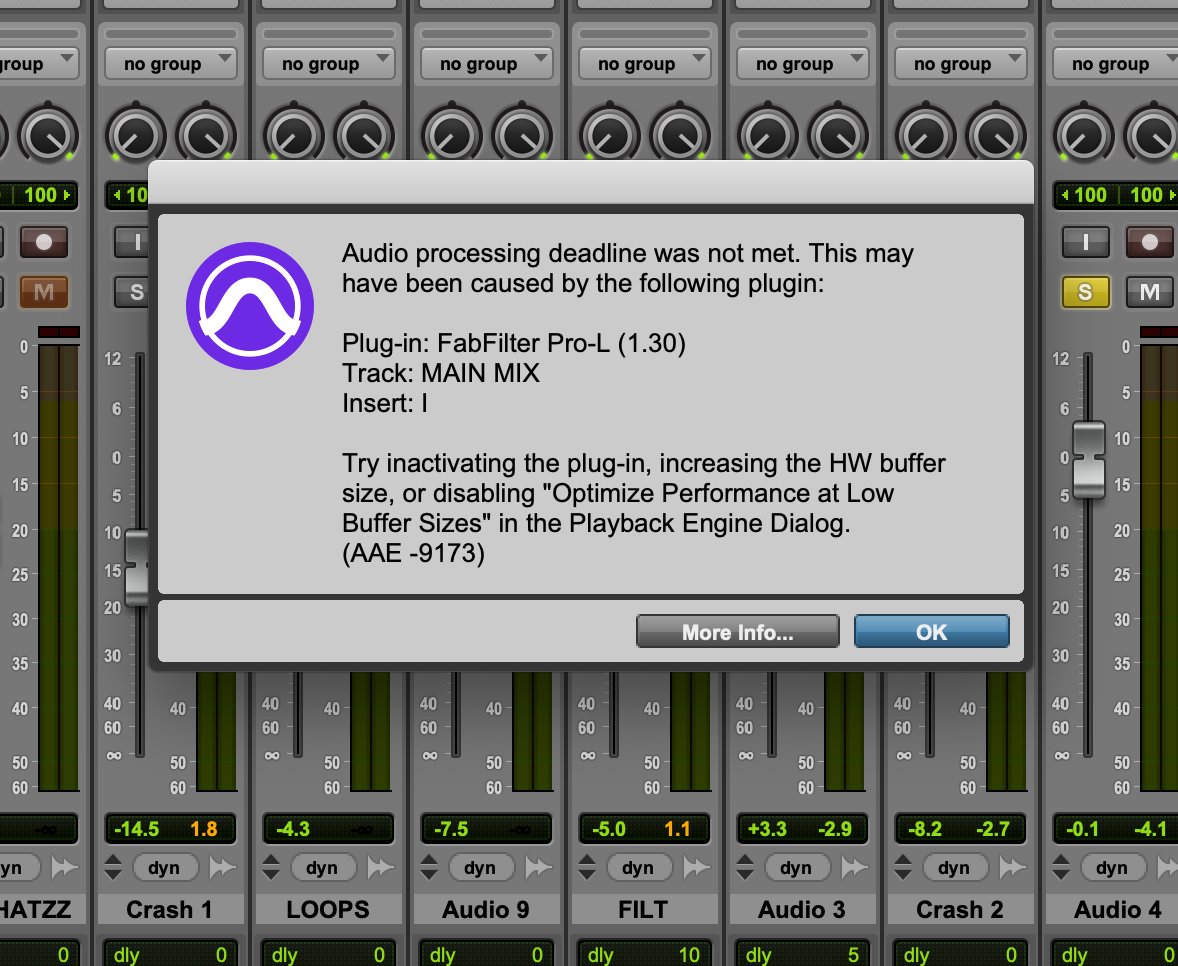Toggle input monitoring I on Audio 4
This screenshot has height=966, width=1178.
[1086, 242]
